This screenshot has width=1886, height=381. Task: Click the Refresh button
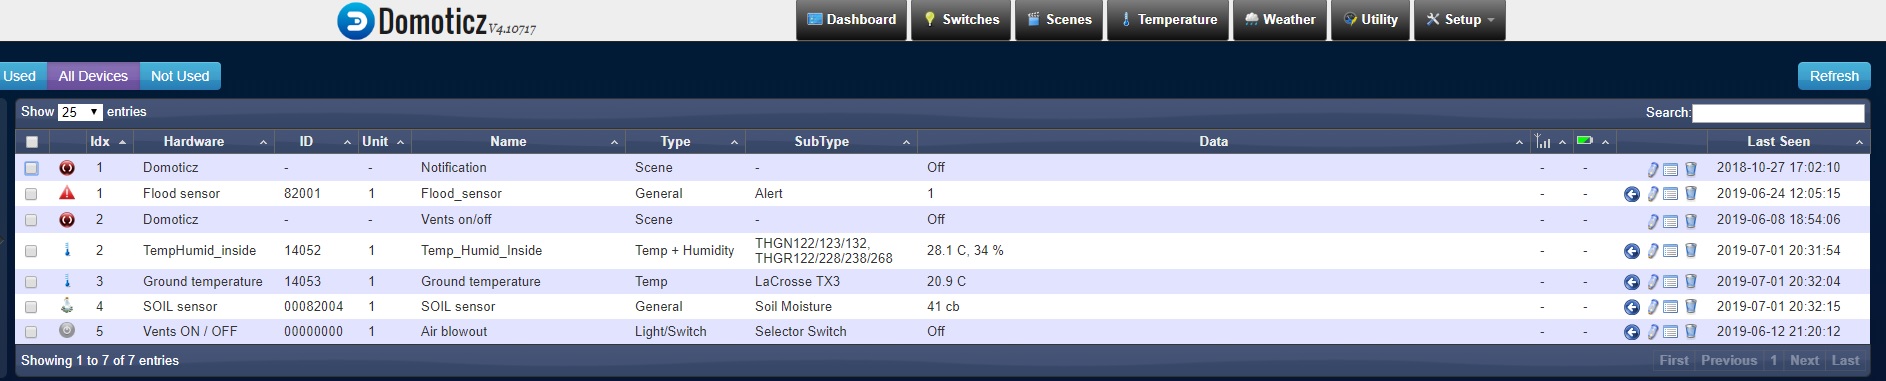click(x=1833, y=76)
